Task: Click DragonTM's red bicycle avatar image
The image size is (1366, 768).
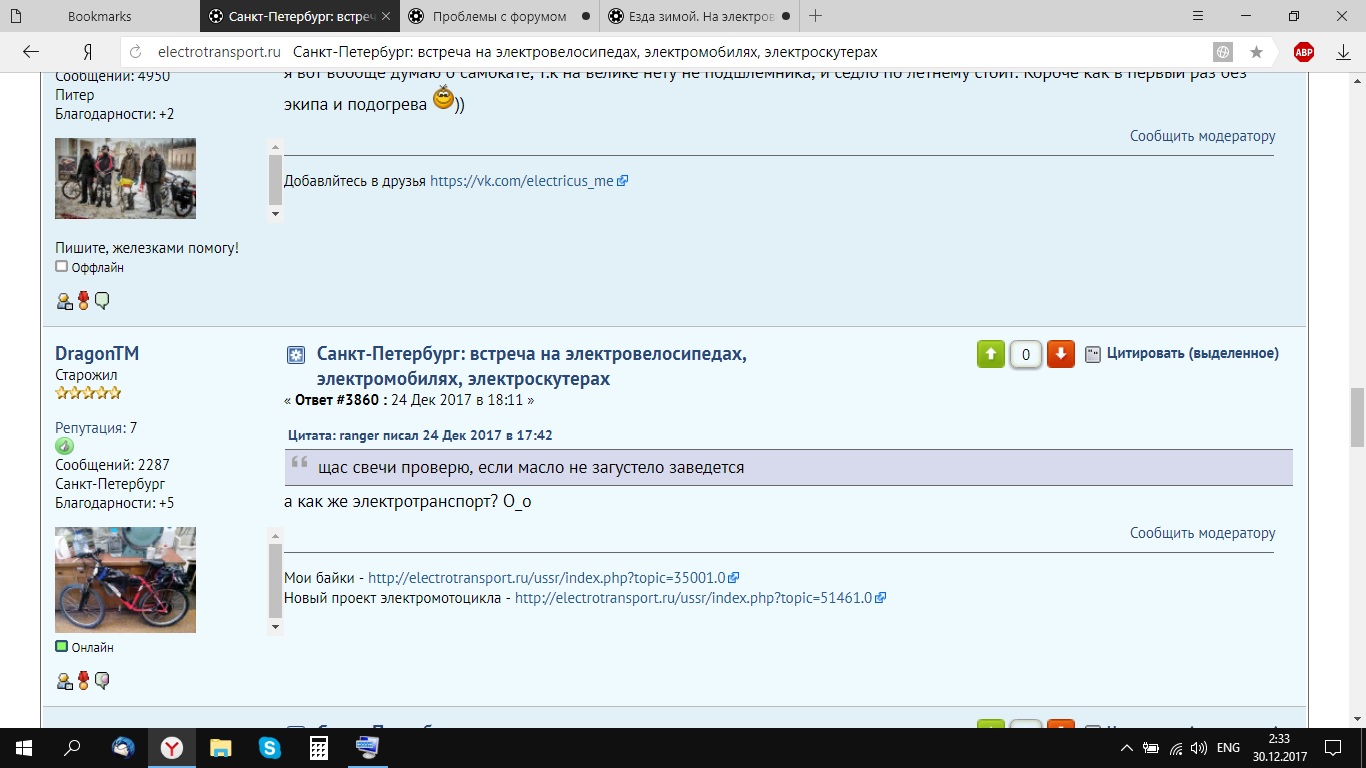Action: click(x=125, y=580)
